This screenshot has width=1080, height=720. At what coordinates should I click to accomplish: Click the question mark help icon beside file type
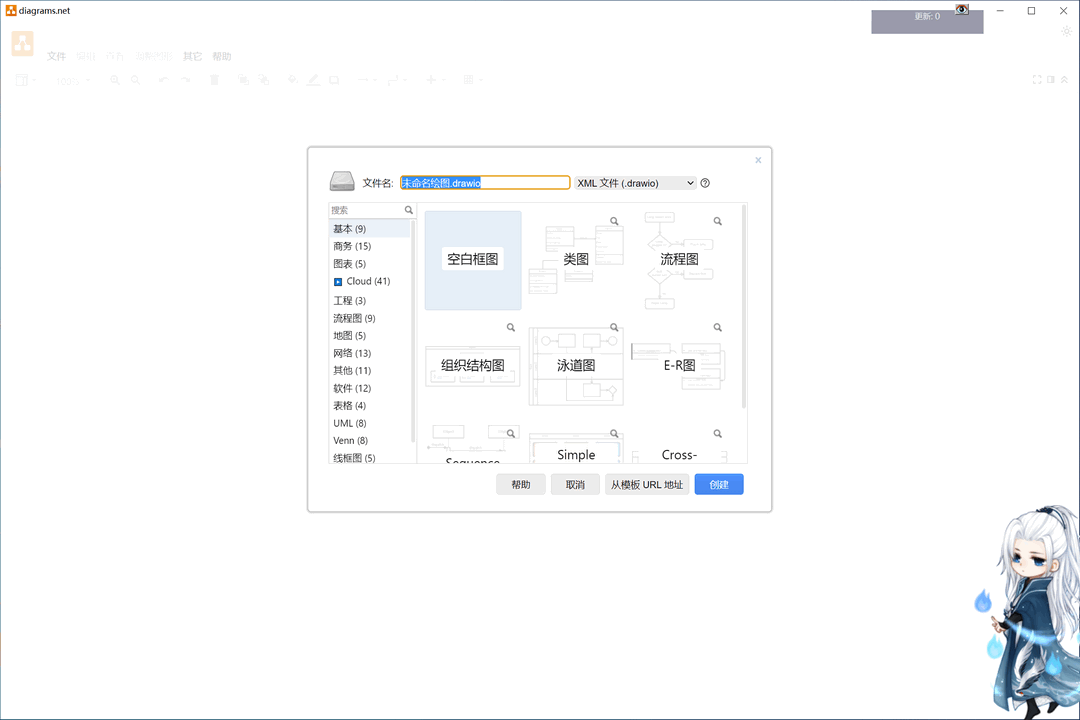[705, 182]
